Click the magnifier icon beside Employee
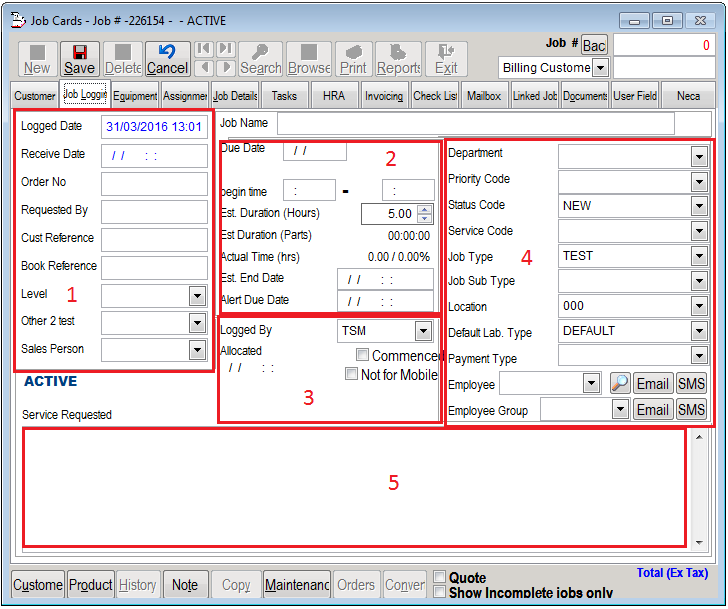 tap(620, 383)
